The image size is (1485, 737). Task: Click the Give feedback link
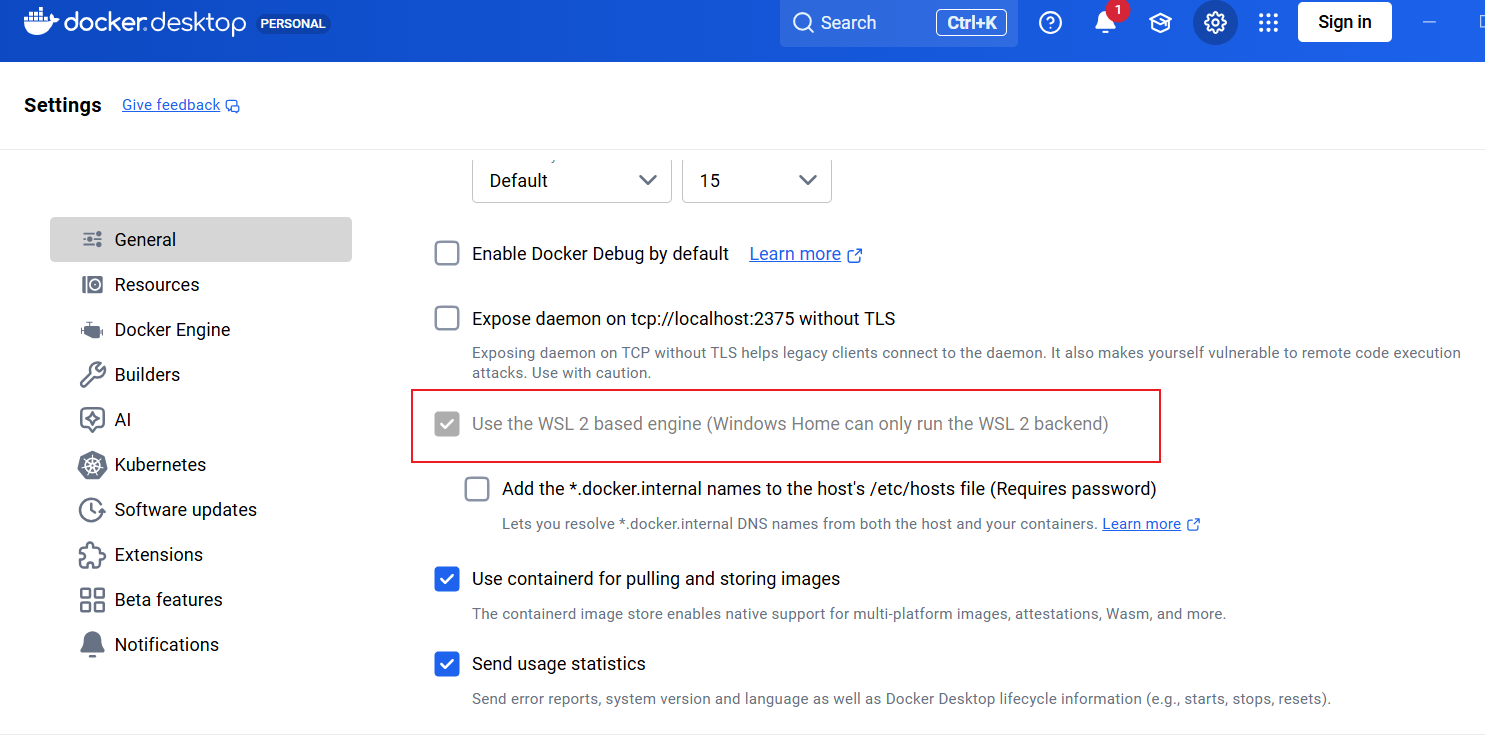(181, 105)
